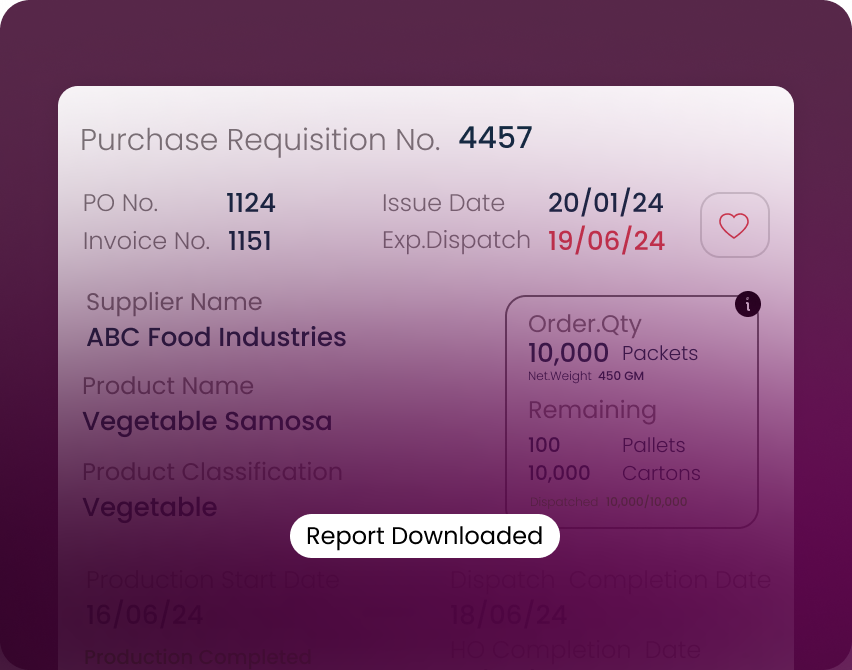The image size is (852, 670).
Task: Select purchase requisition number 4457
Action: [x=495, y=138]
